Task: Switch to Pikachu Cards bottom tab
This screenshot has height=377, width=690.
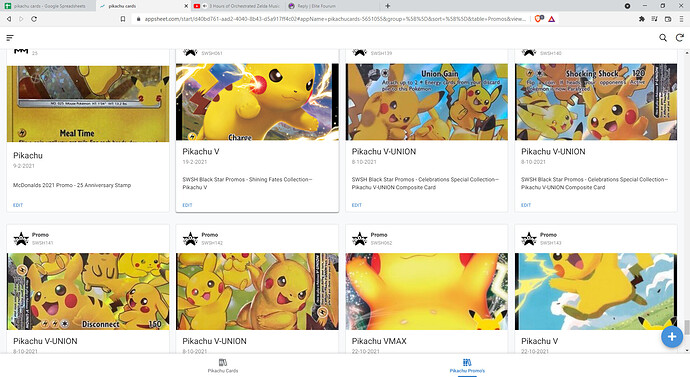Action: 223,366
